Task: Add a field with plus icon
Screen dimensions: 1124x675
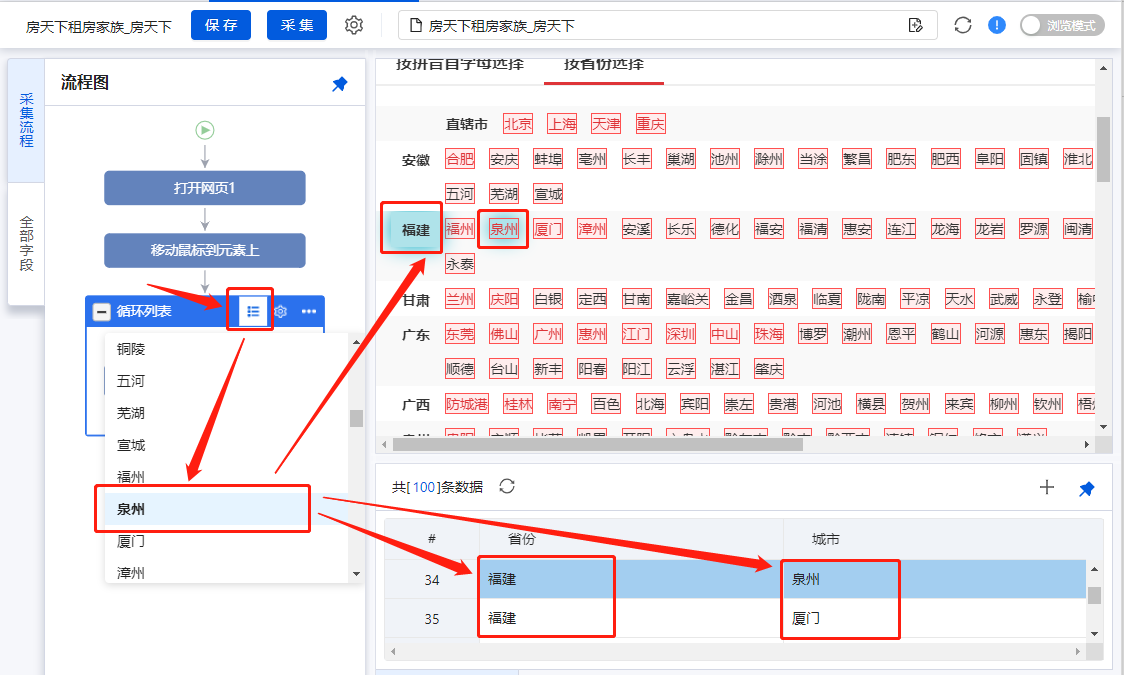Action: [x=1047, y=487]
